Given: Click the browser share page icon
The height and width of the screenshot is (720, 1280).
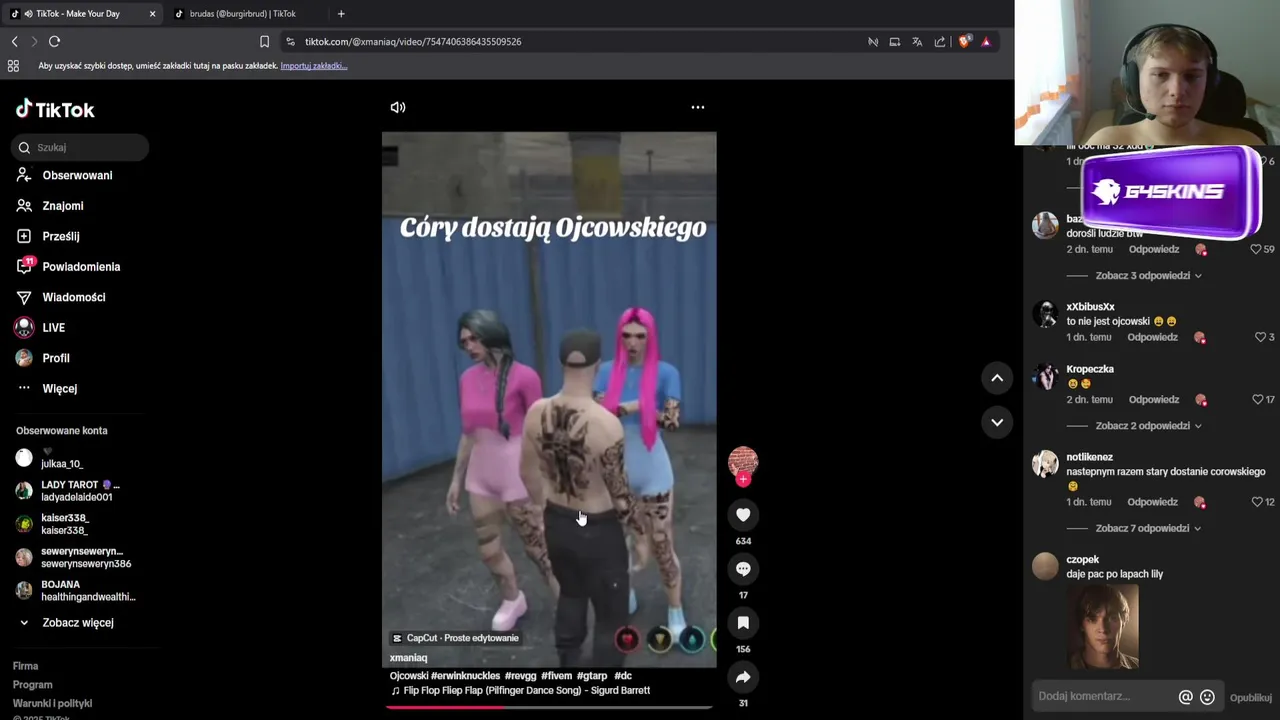Looking at the screenshot, I should tap(940, 42).
